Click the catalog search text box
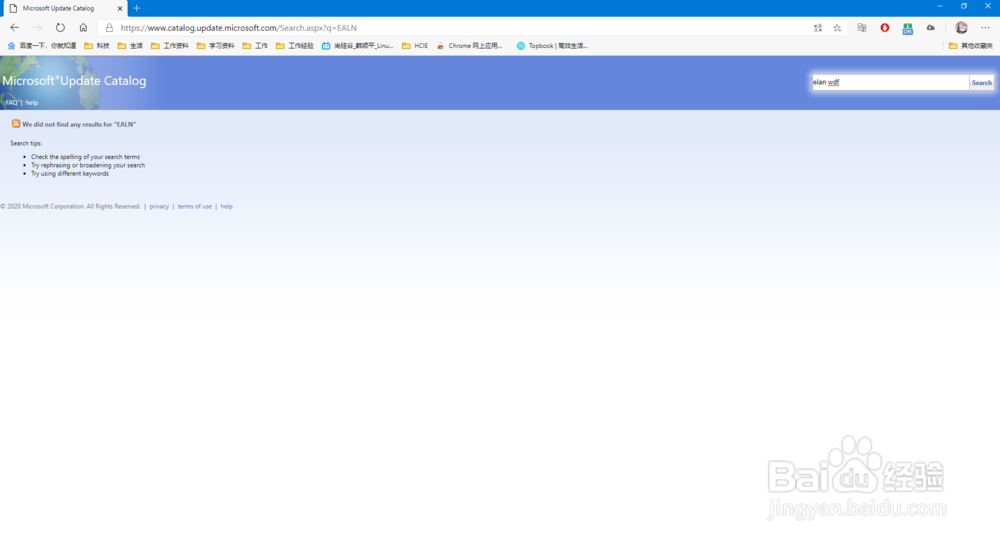 890,82
